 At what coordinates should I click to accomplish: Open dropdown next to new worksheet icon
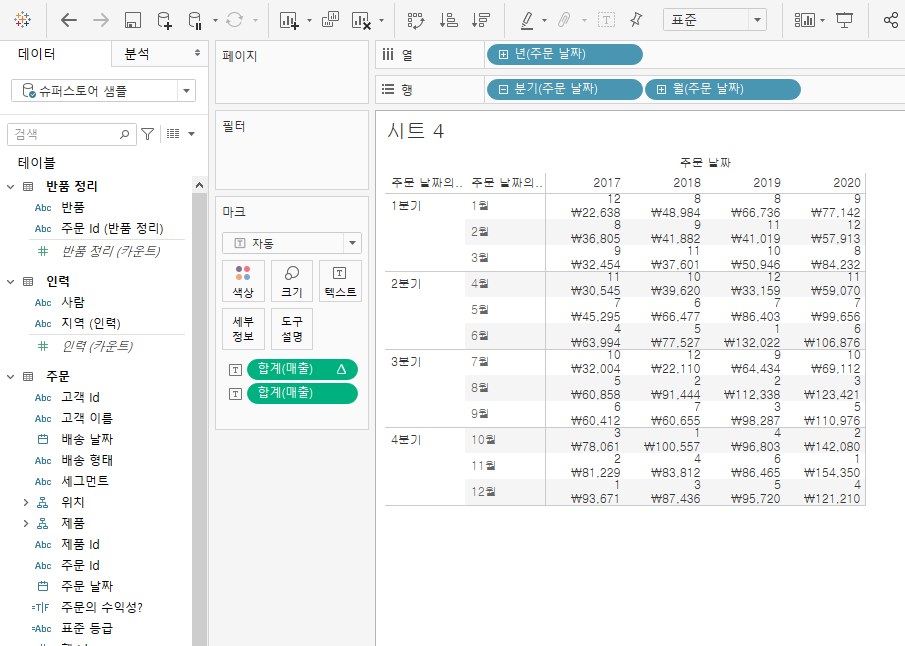pos(309,21)
